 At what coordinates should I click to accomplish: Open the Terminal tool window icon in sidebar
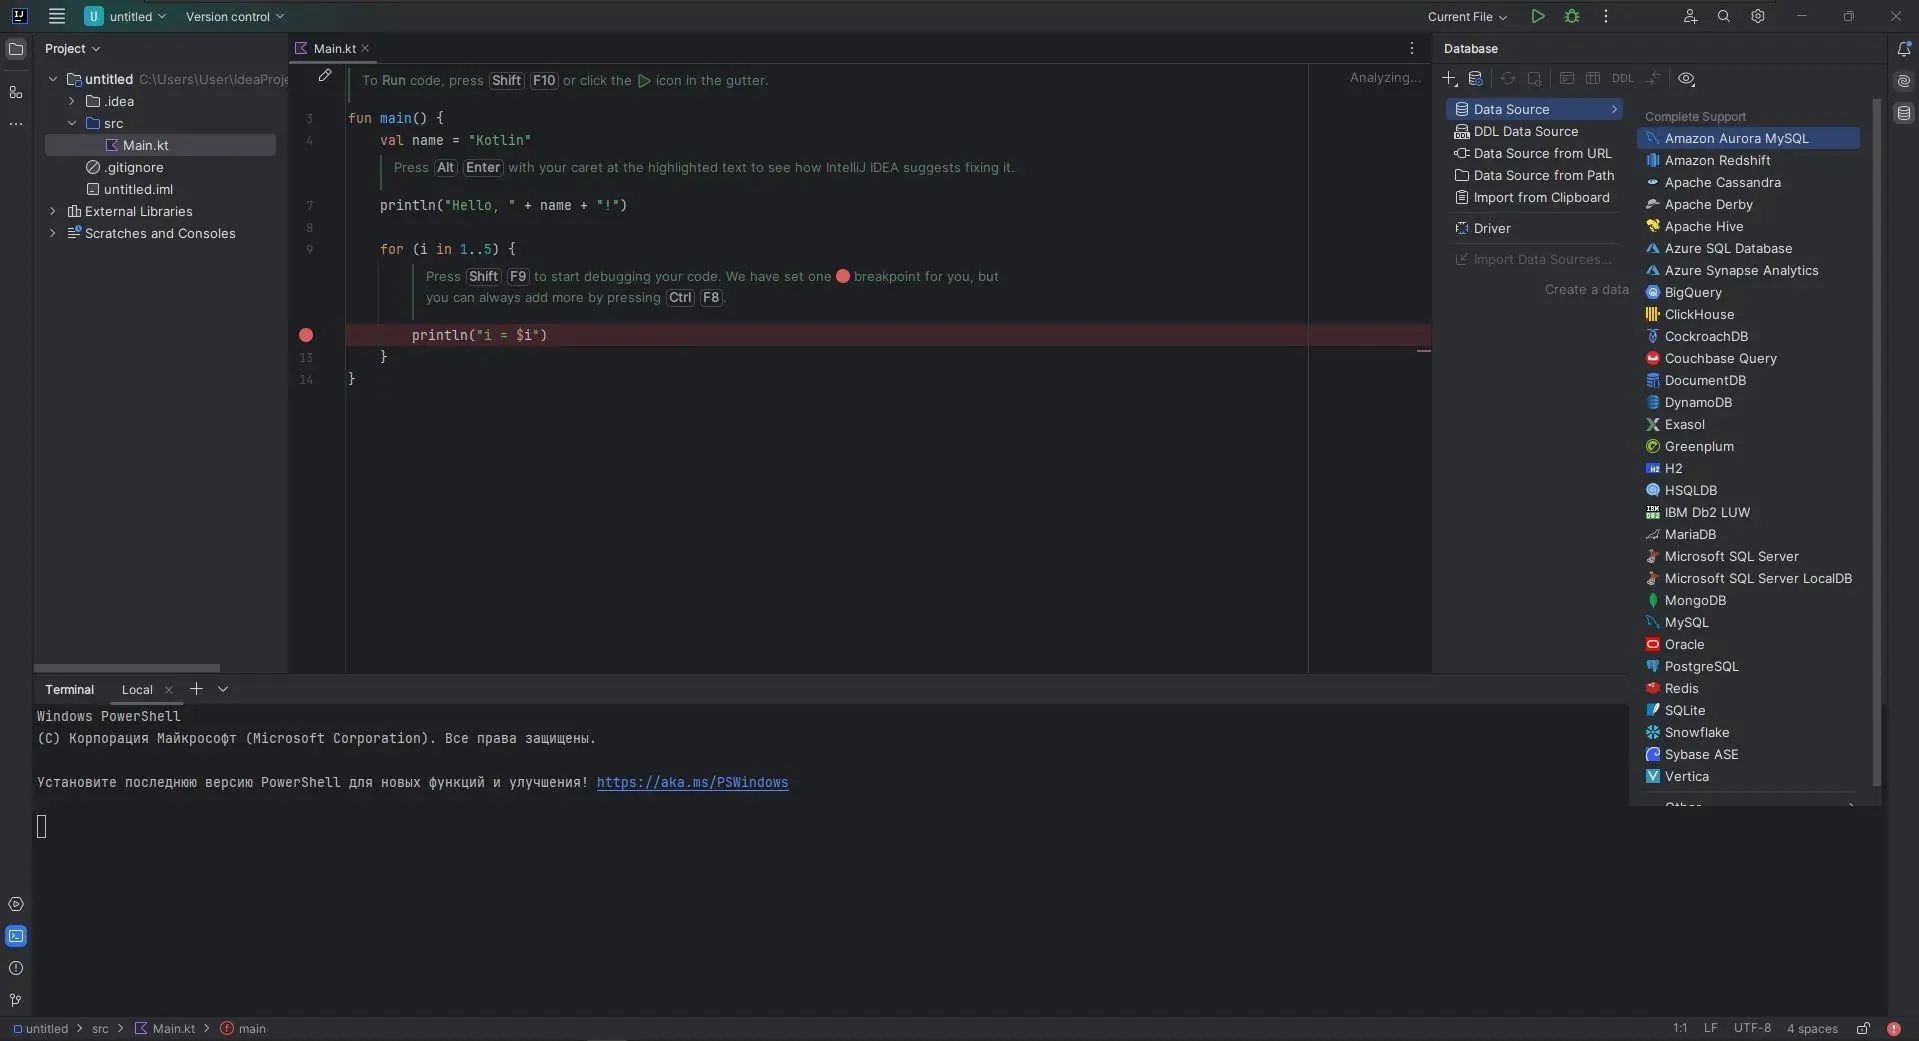16,936
